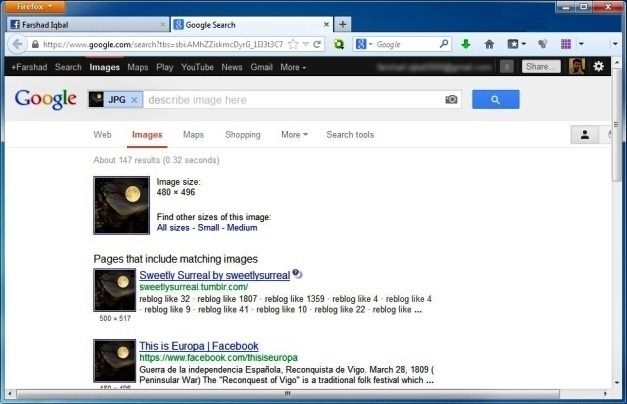Switch to the Maps results tab
The height and width of the screenshot is (404, 627).
click(x=194, y=135)
